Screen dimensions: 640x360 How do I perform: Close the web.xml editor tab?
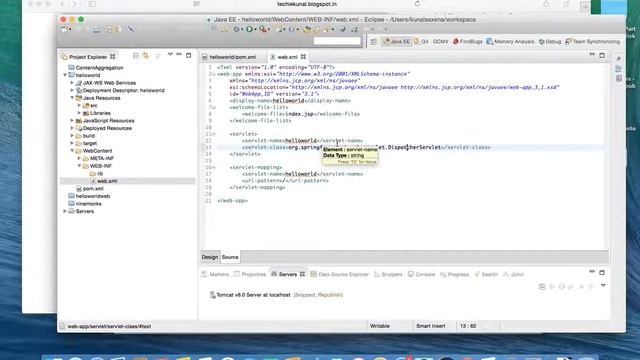point(303,57)
